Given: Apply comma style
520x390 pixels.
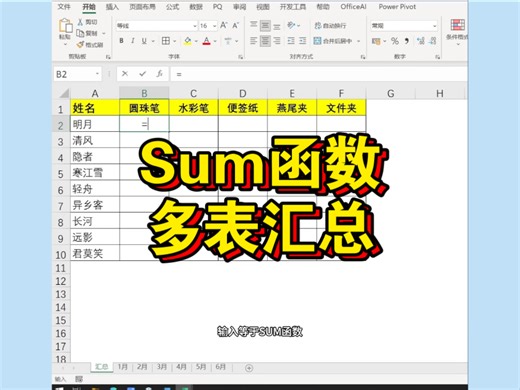Looking at the screenshot, I should pos(407,41).
